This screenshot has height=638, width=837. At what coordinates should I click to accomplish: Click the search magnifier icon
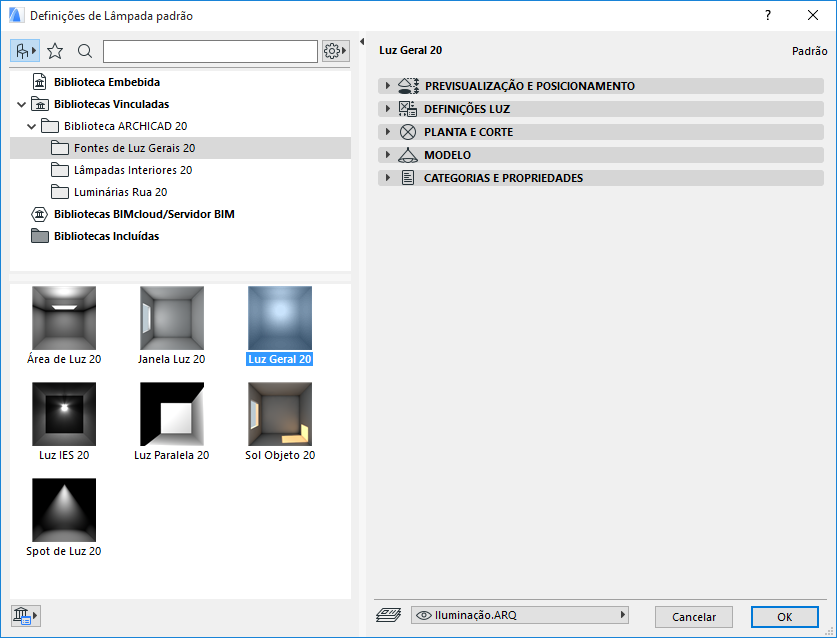(x=84, y=51)
